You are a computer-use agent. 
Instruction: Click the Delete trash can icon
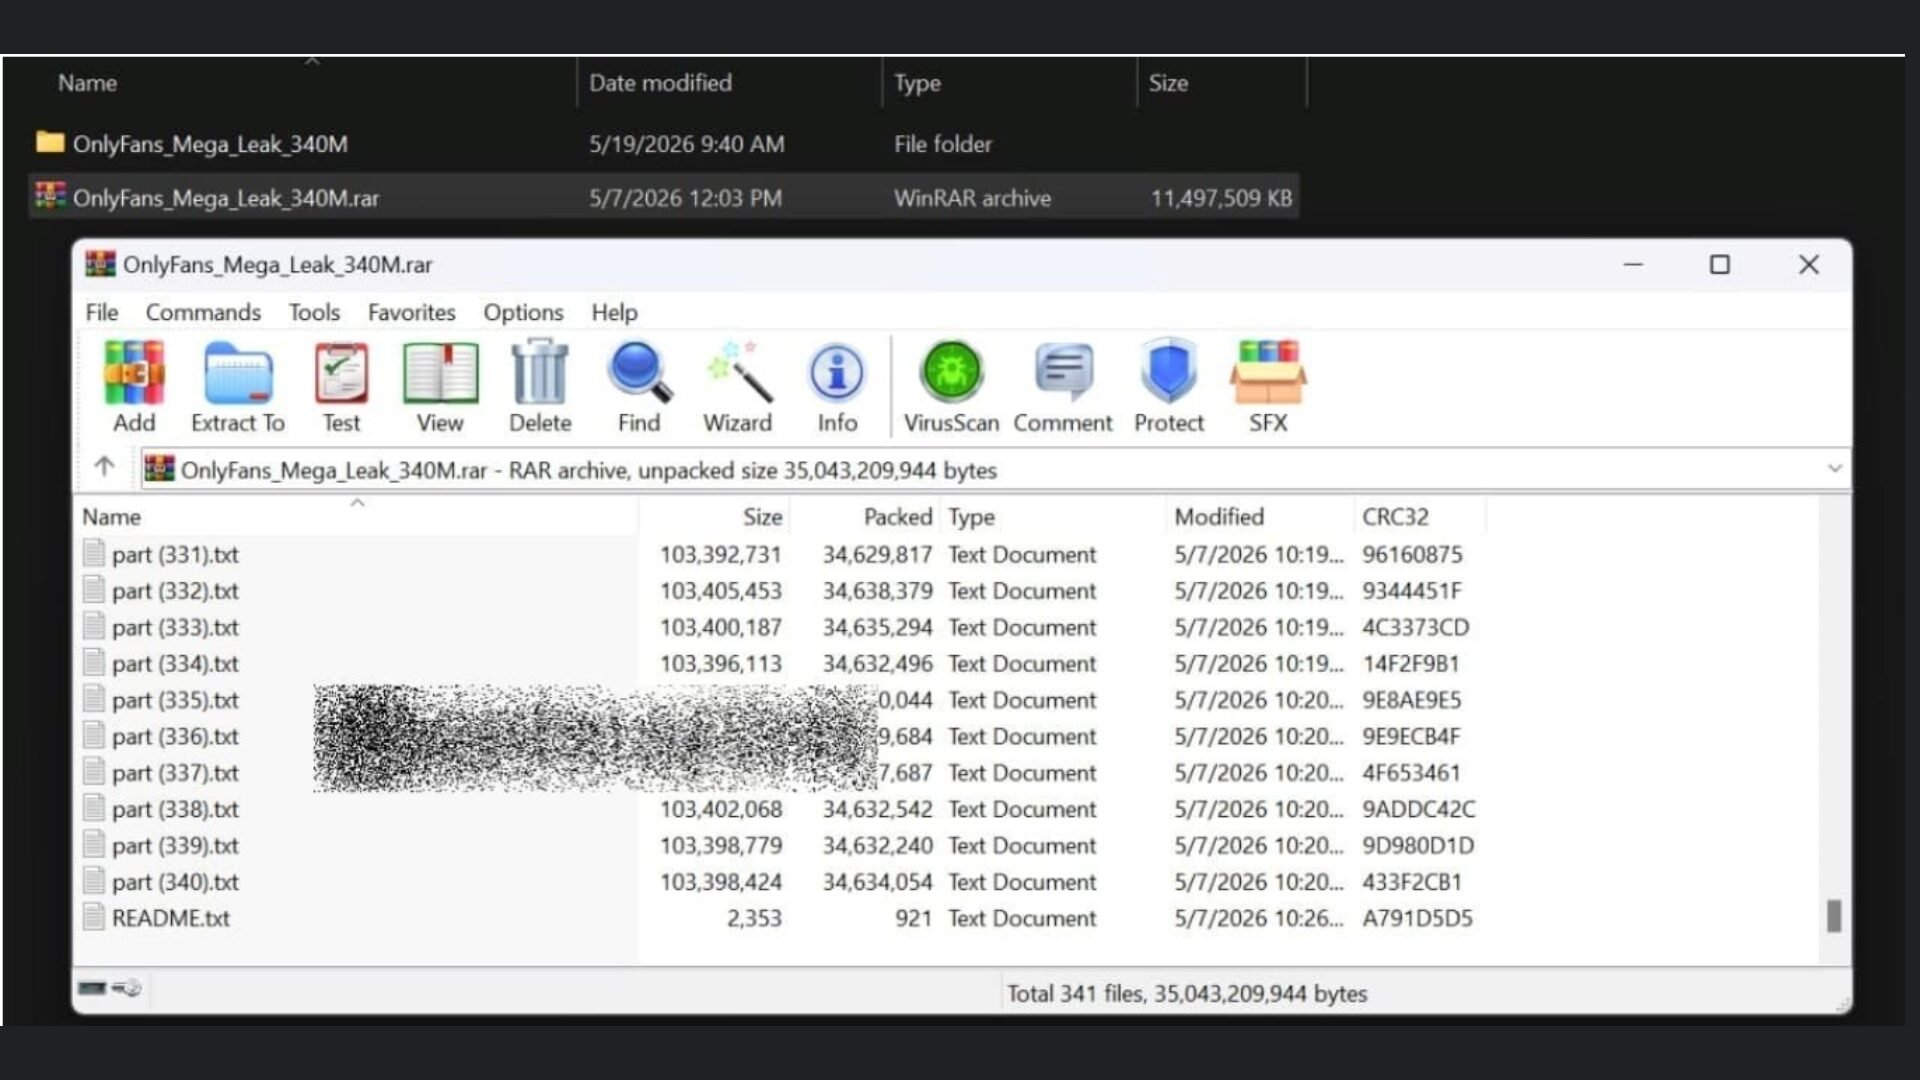[540, 372]
